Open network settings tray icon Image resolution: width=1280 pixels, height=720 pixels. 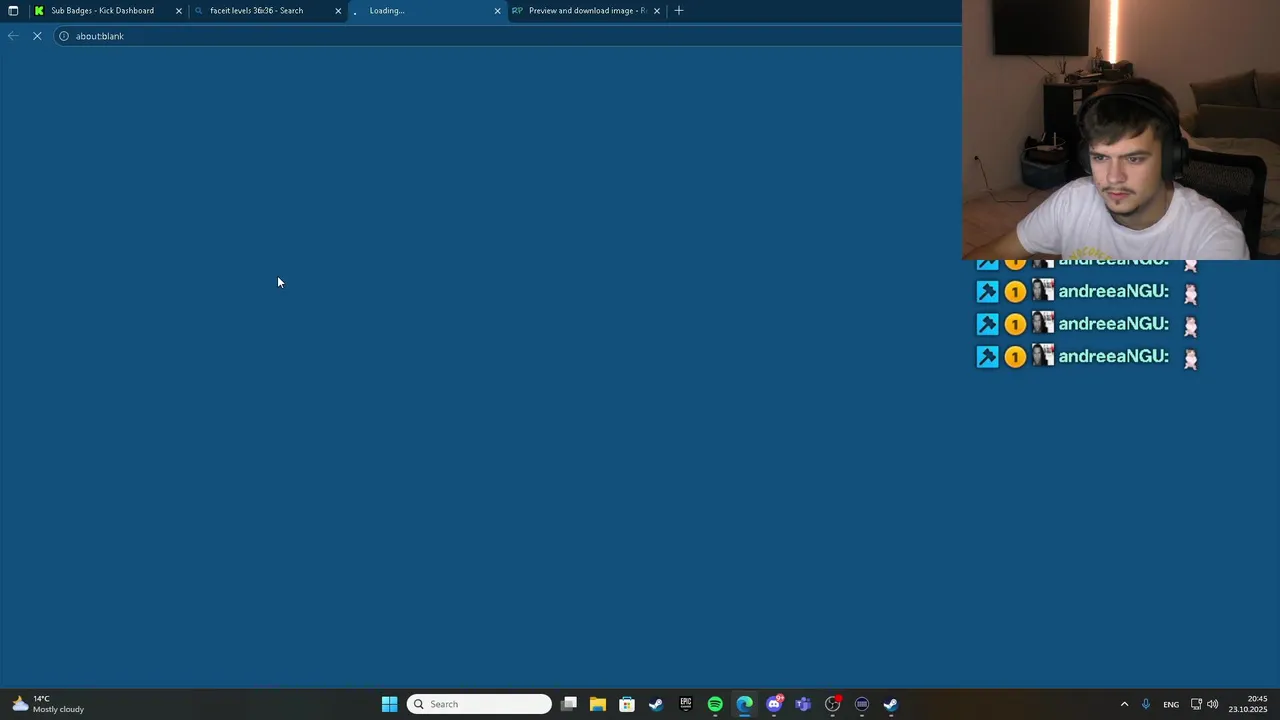coord(1196,704)
